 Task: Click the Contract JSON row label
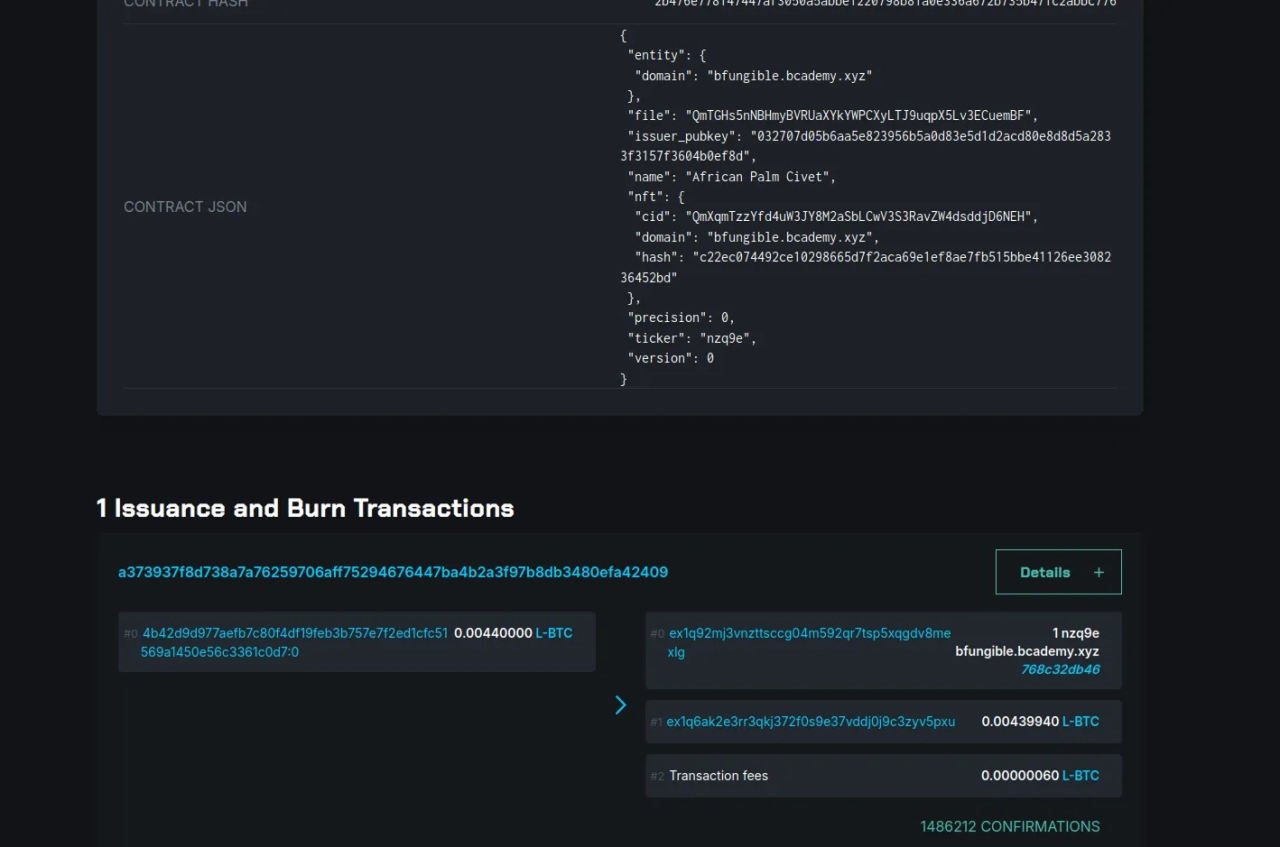pyautogui.click(x=185, y=207)
